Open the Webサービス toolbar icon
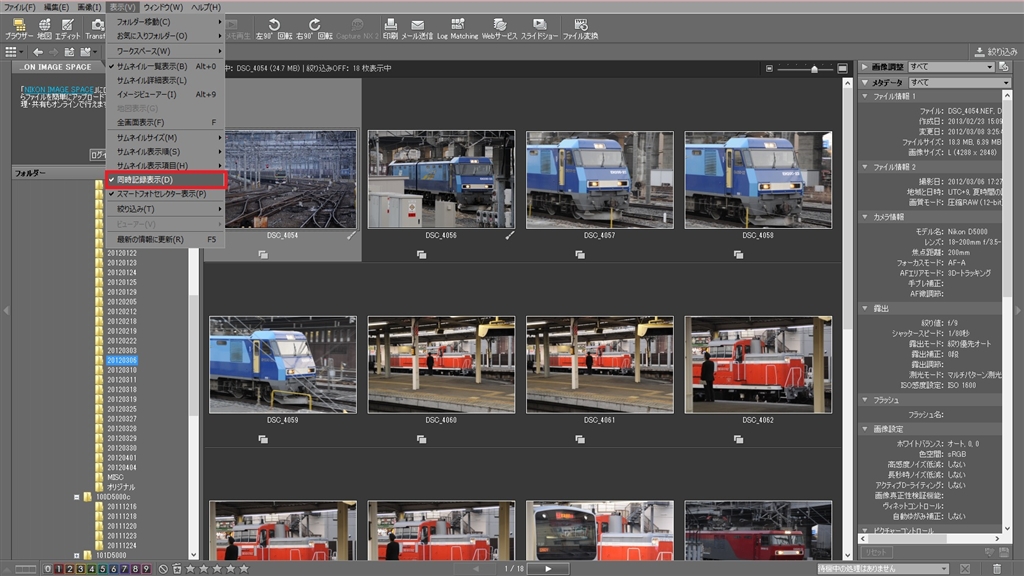 coord(499,27)
